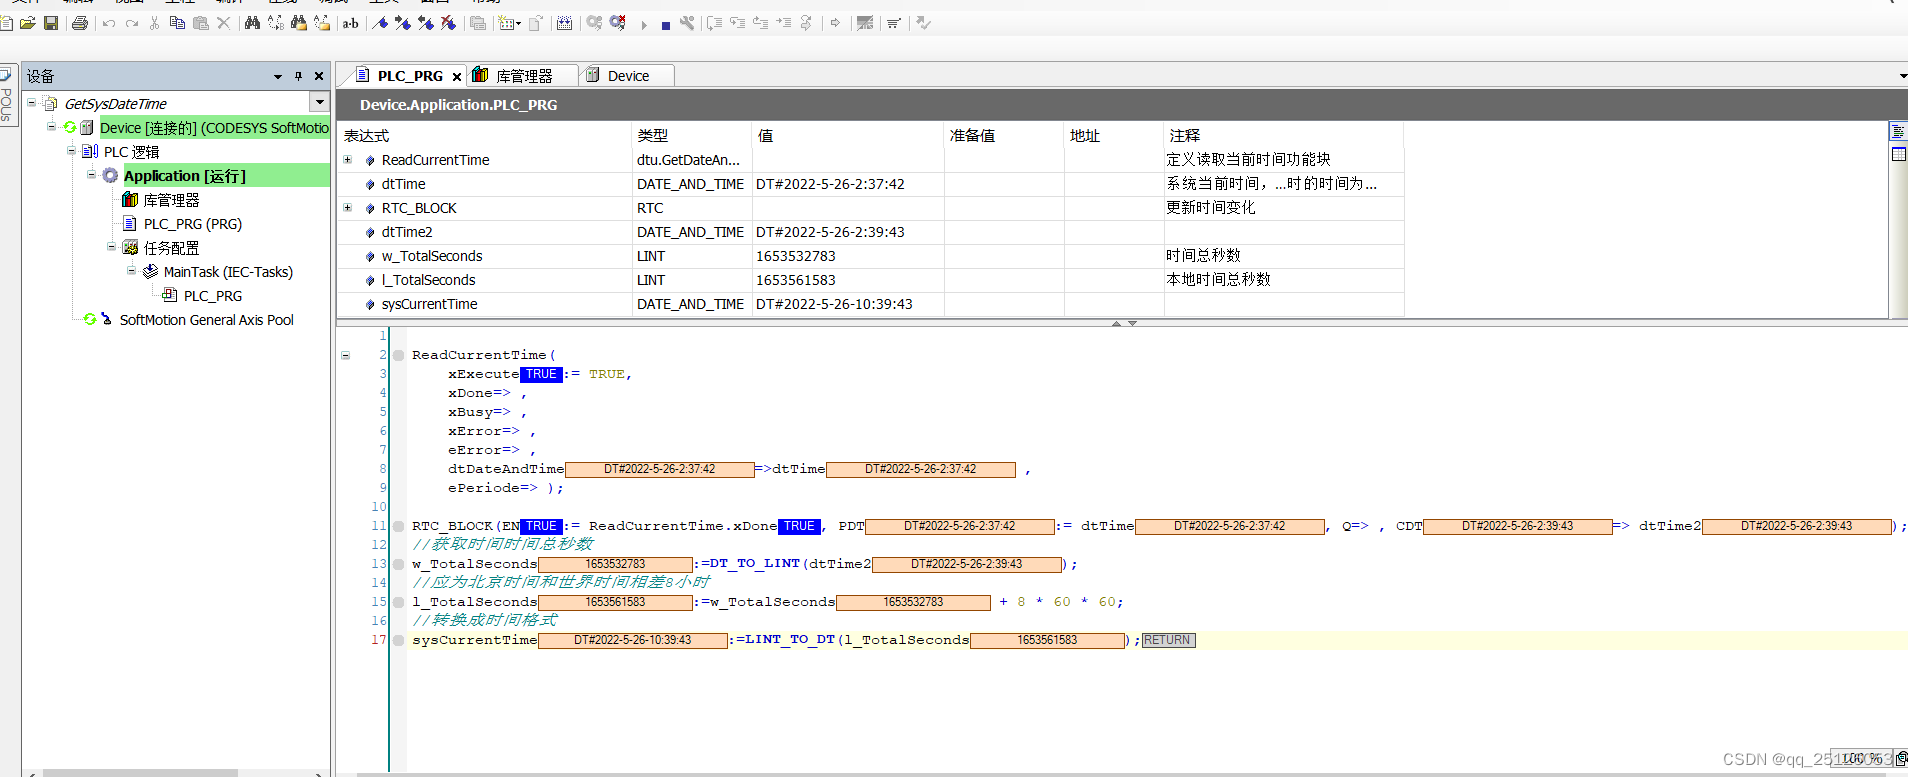Open the GetSysDateTime project dropdown
Image resolution: width=1908 pixels, height=777 pixels.
pos(320,102)
